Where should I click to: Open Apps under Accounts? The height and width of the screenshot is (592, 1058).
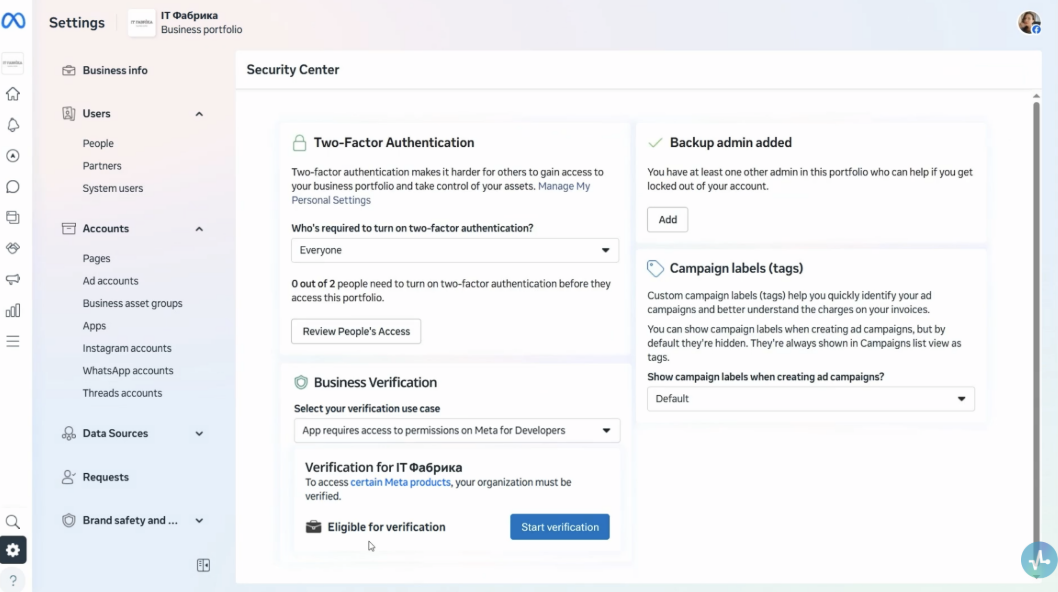click(x=94, y=326)
